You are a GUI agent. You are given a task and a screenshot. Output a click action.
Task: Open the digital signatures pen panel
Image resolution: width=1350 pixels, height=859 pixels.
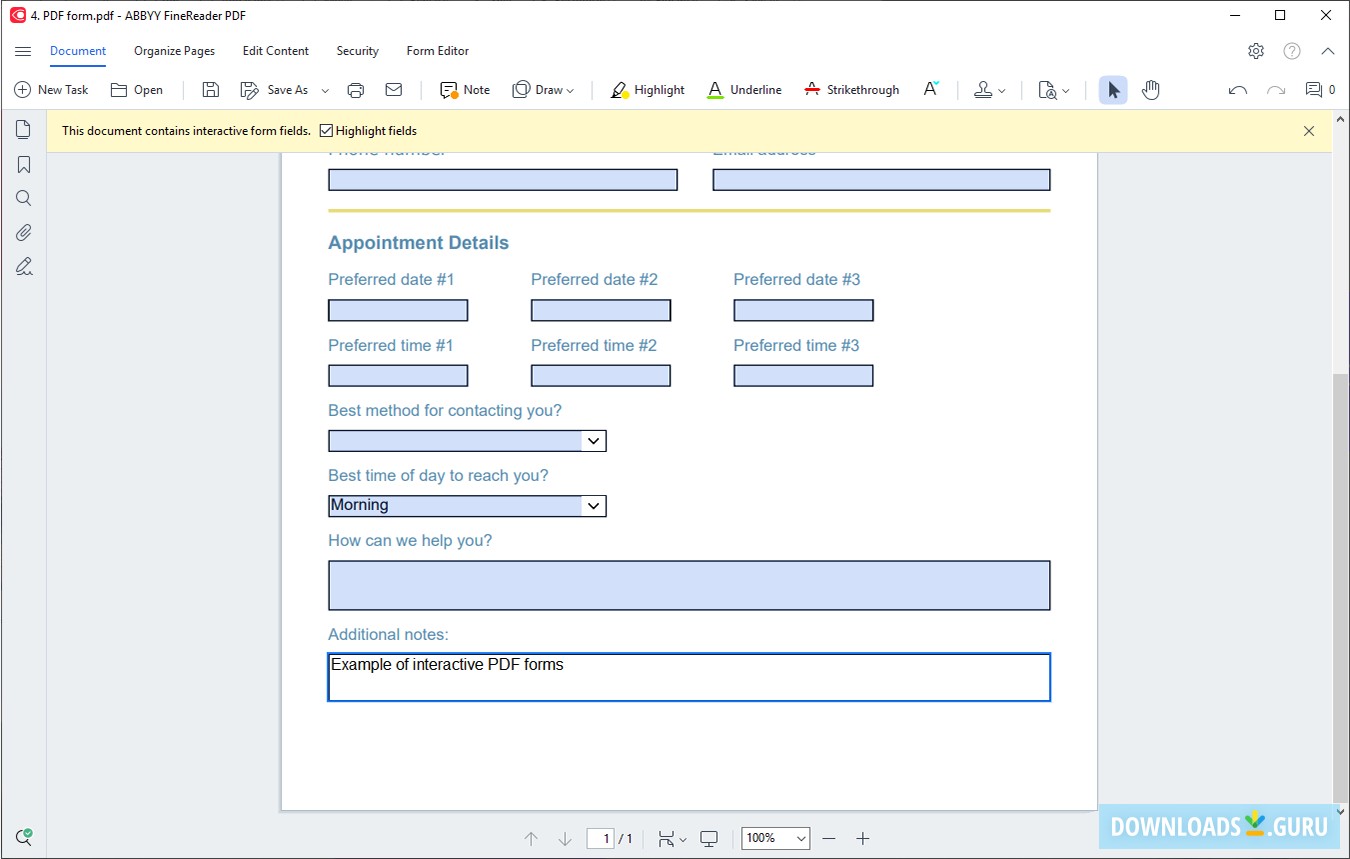[24, 266]
